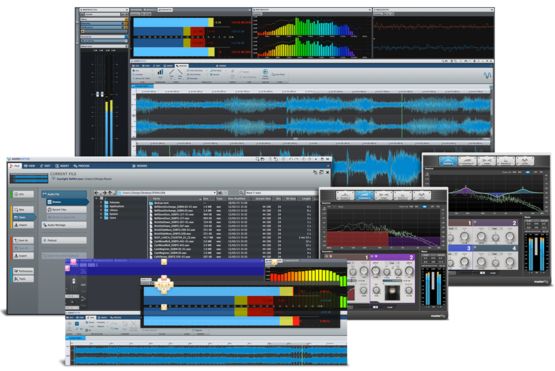Click the fade-in slope icon in Process ribbon
Screen dimensions: 555x371
(172, 72)
